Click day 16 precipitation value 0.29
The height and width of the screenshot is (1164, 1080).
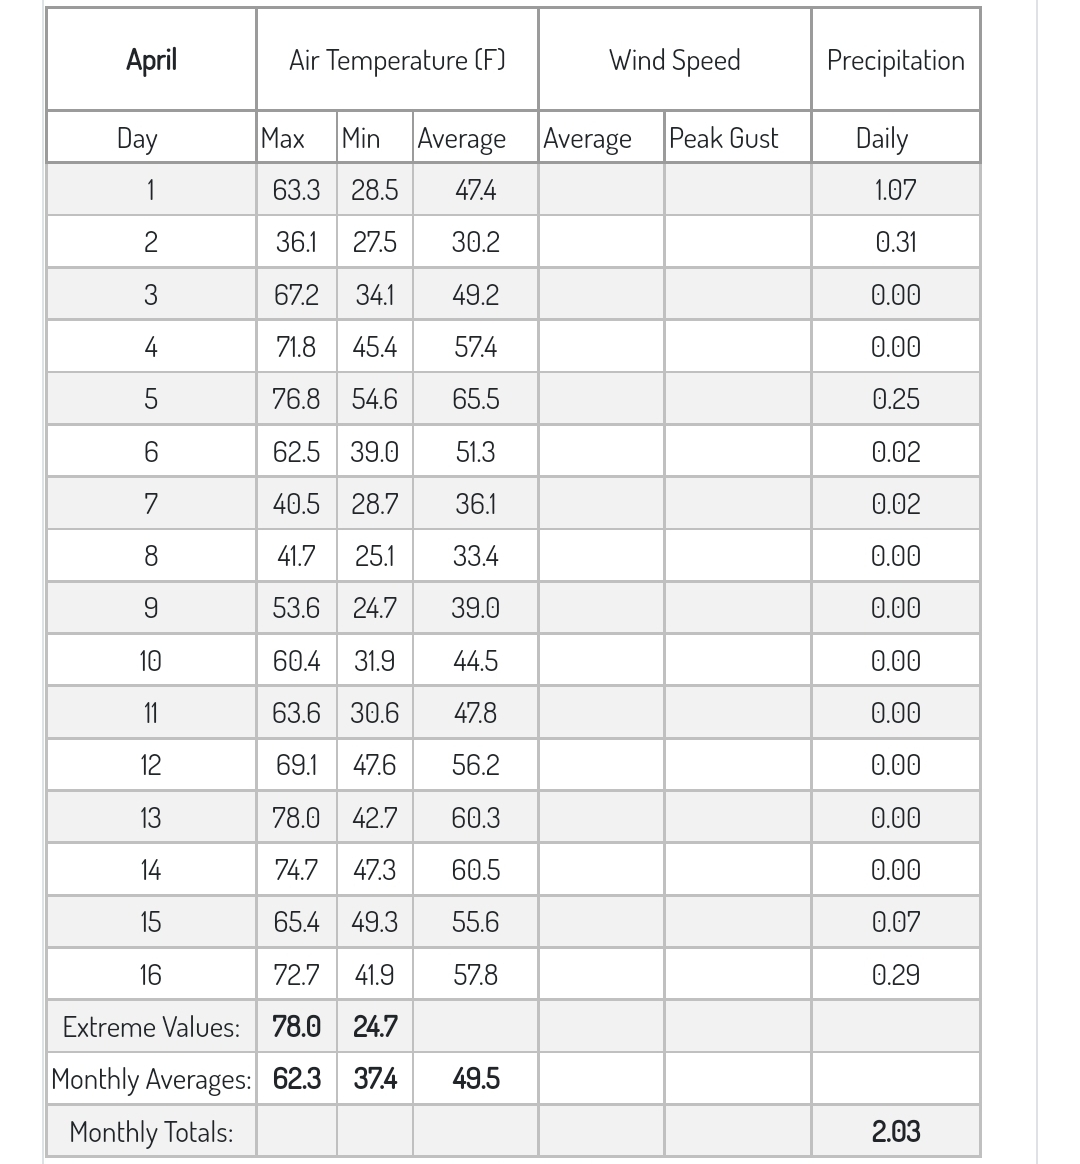click(895, 975)
